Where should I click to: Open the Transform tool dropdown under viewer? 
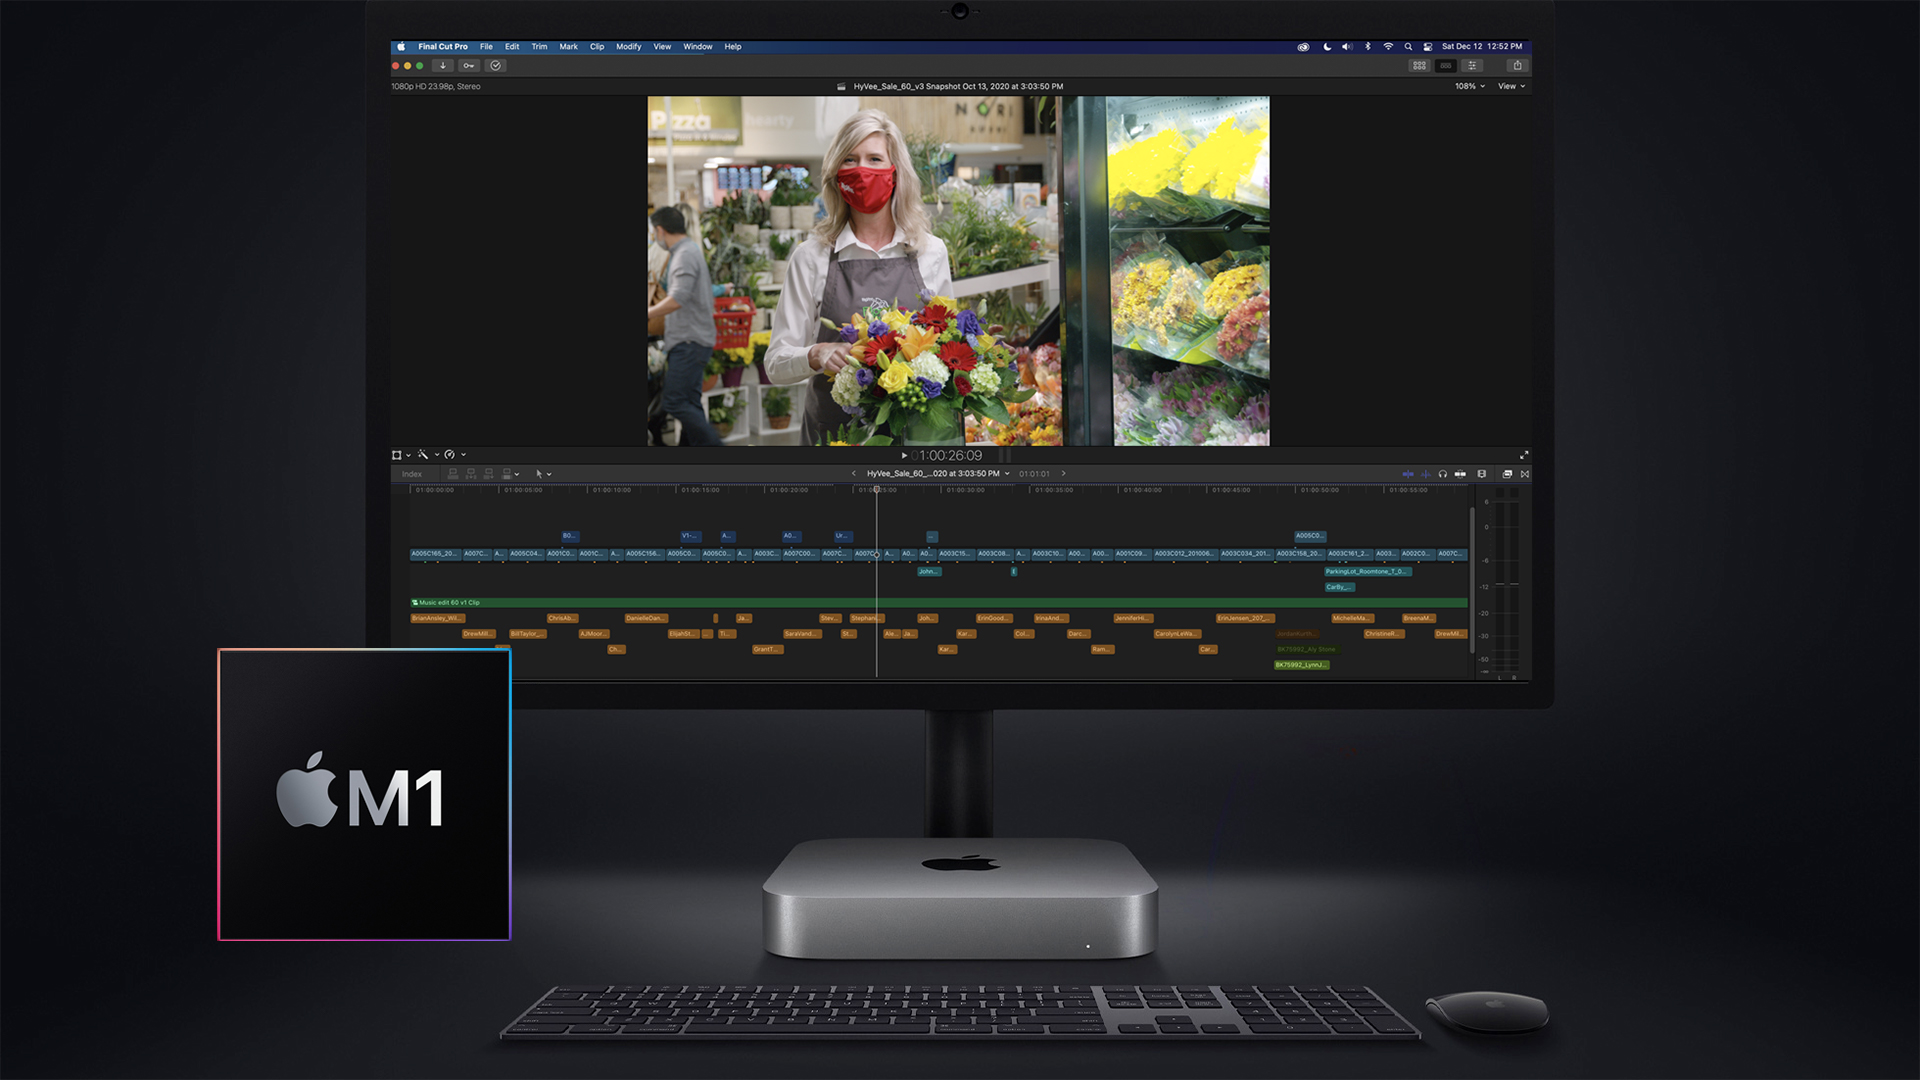point(401,455)
